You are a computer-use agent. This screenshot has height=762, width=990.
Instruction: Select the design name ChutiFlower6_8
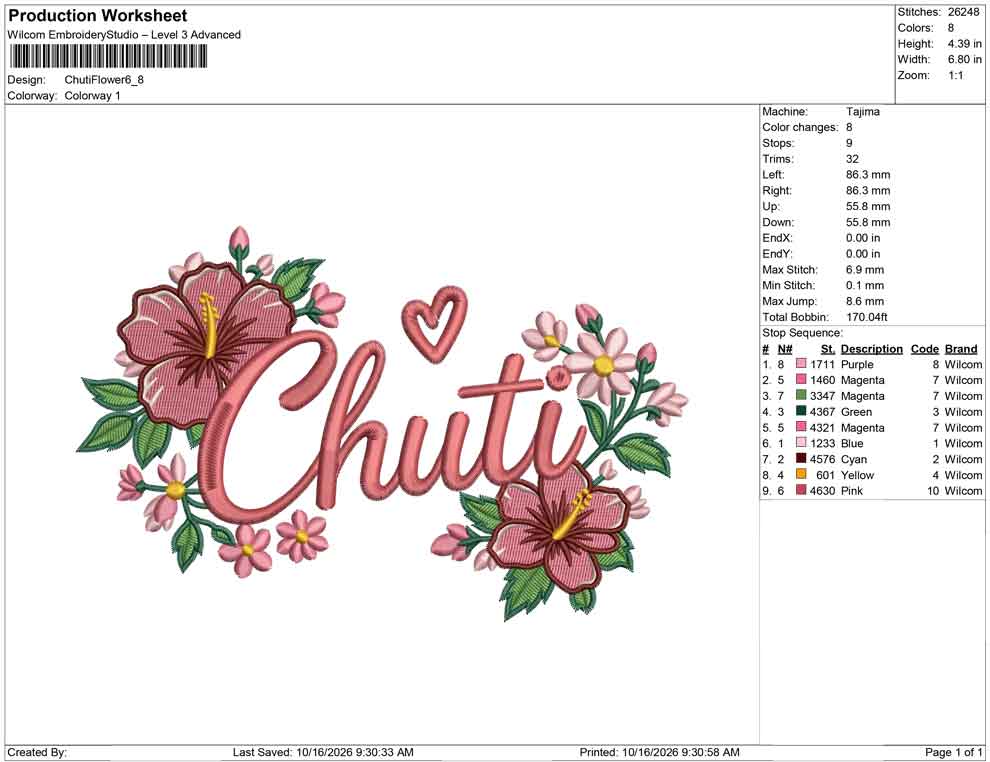pos(104,80)
